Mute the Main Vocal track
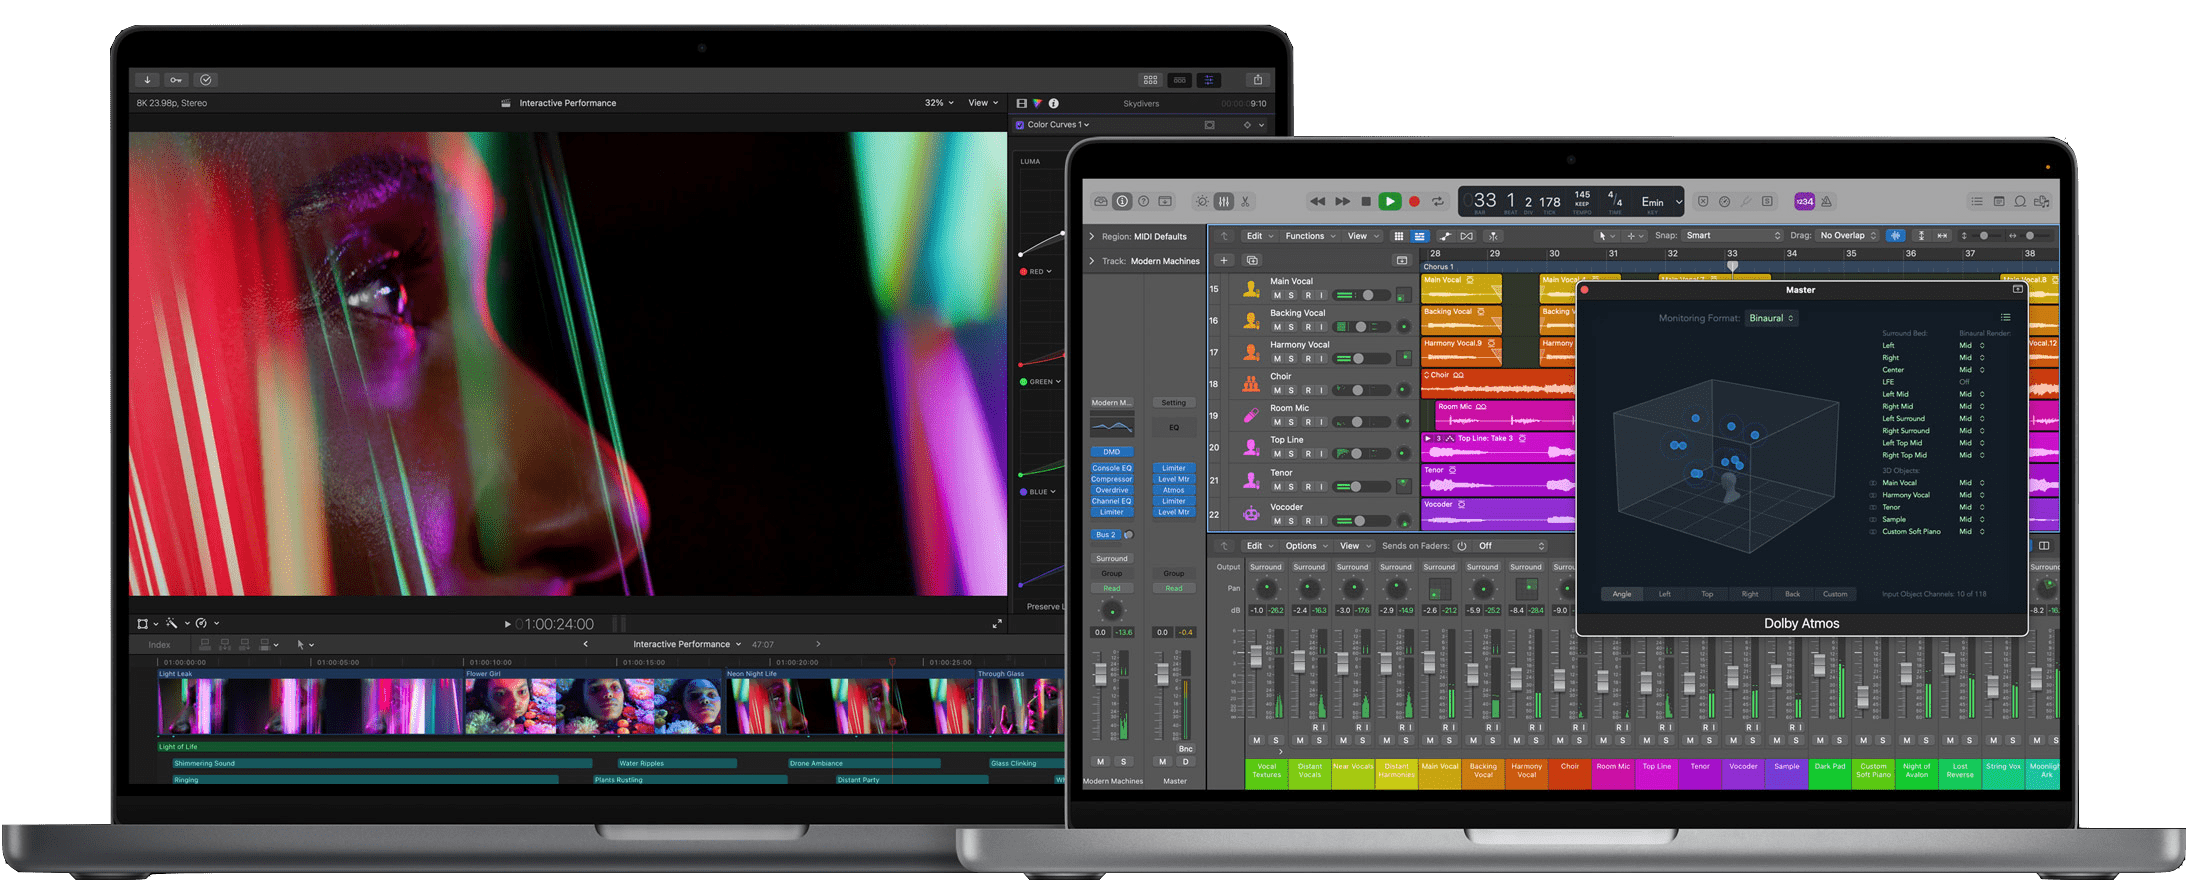The width and height of the screenshot is (2188, 884). click(x=1276, y=295)
